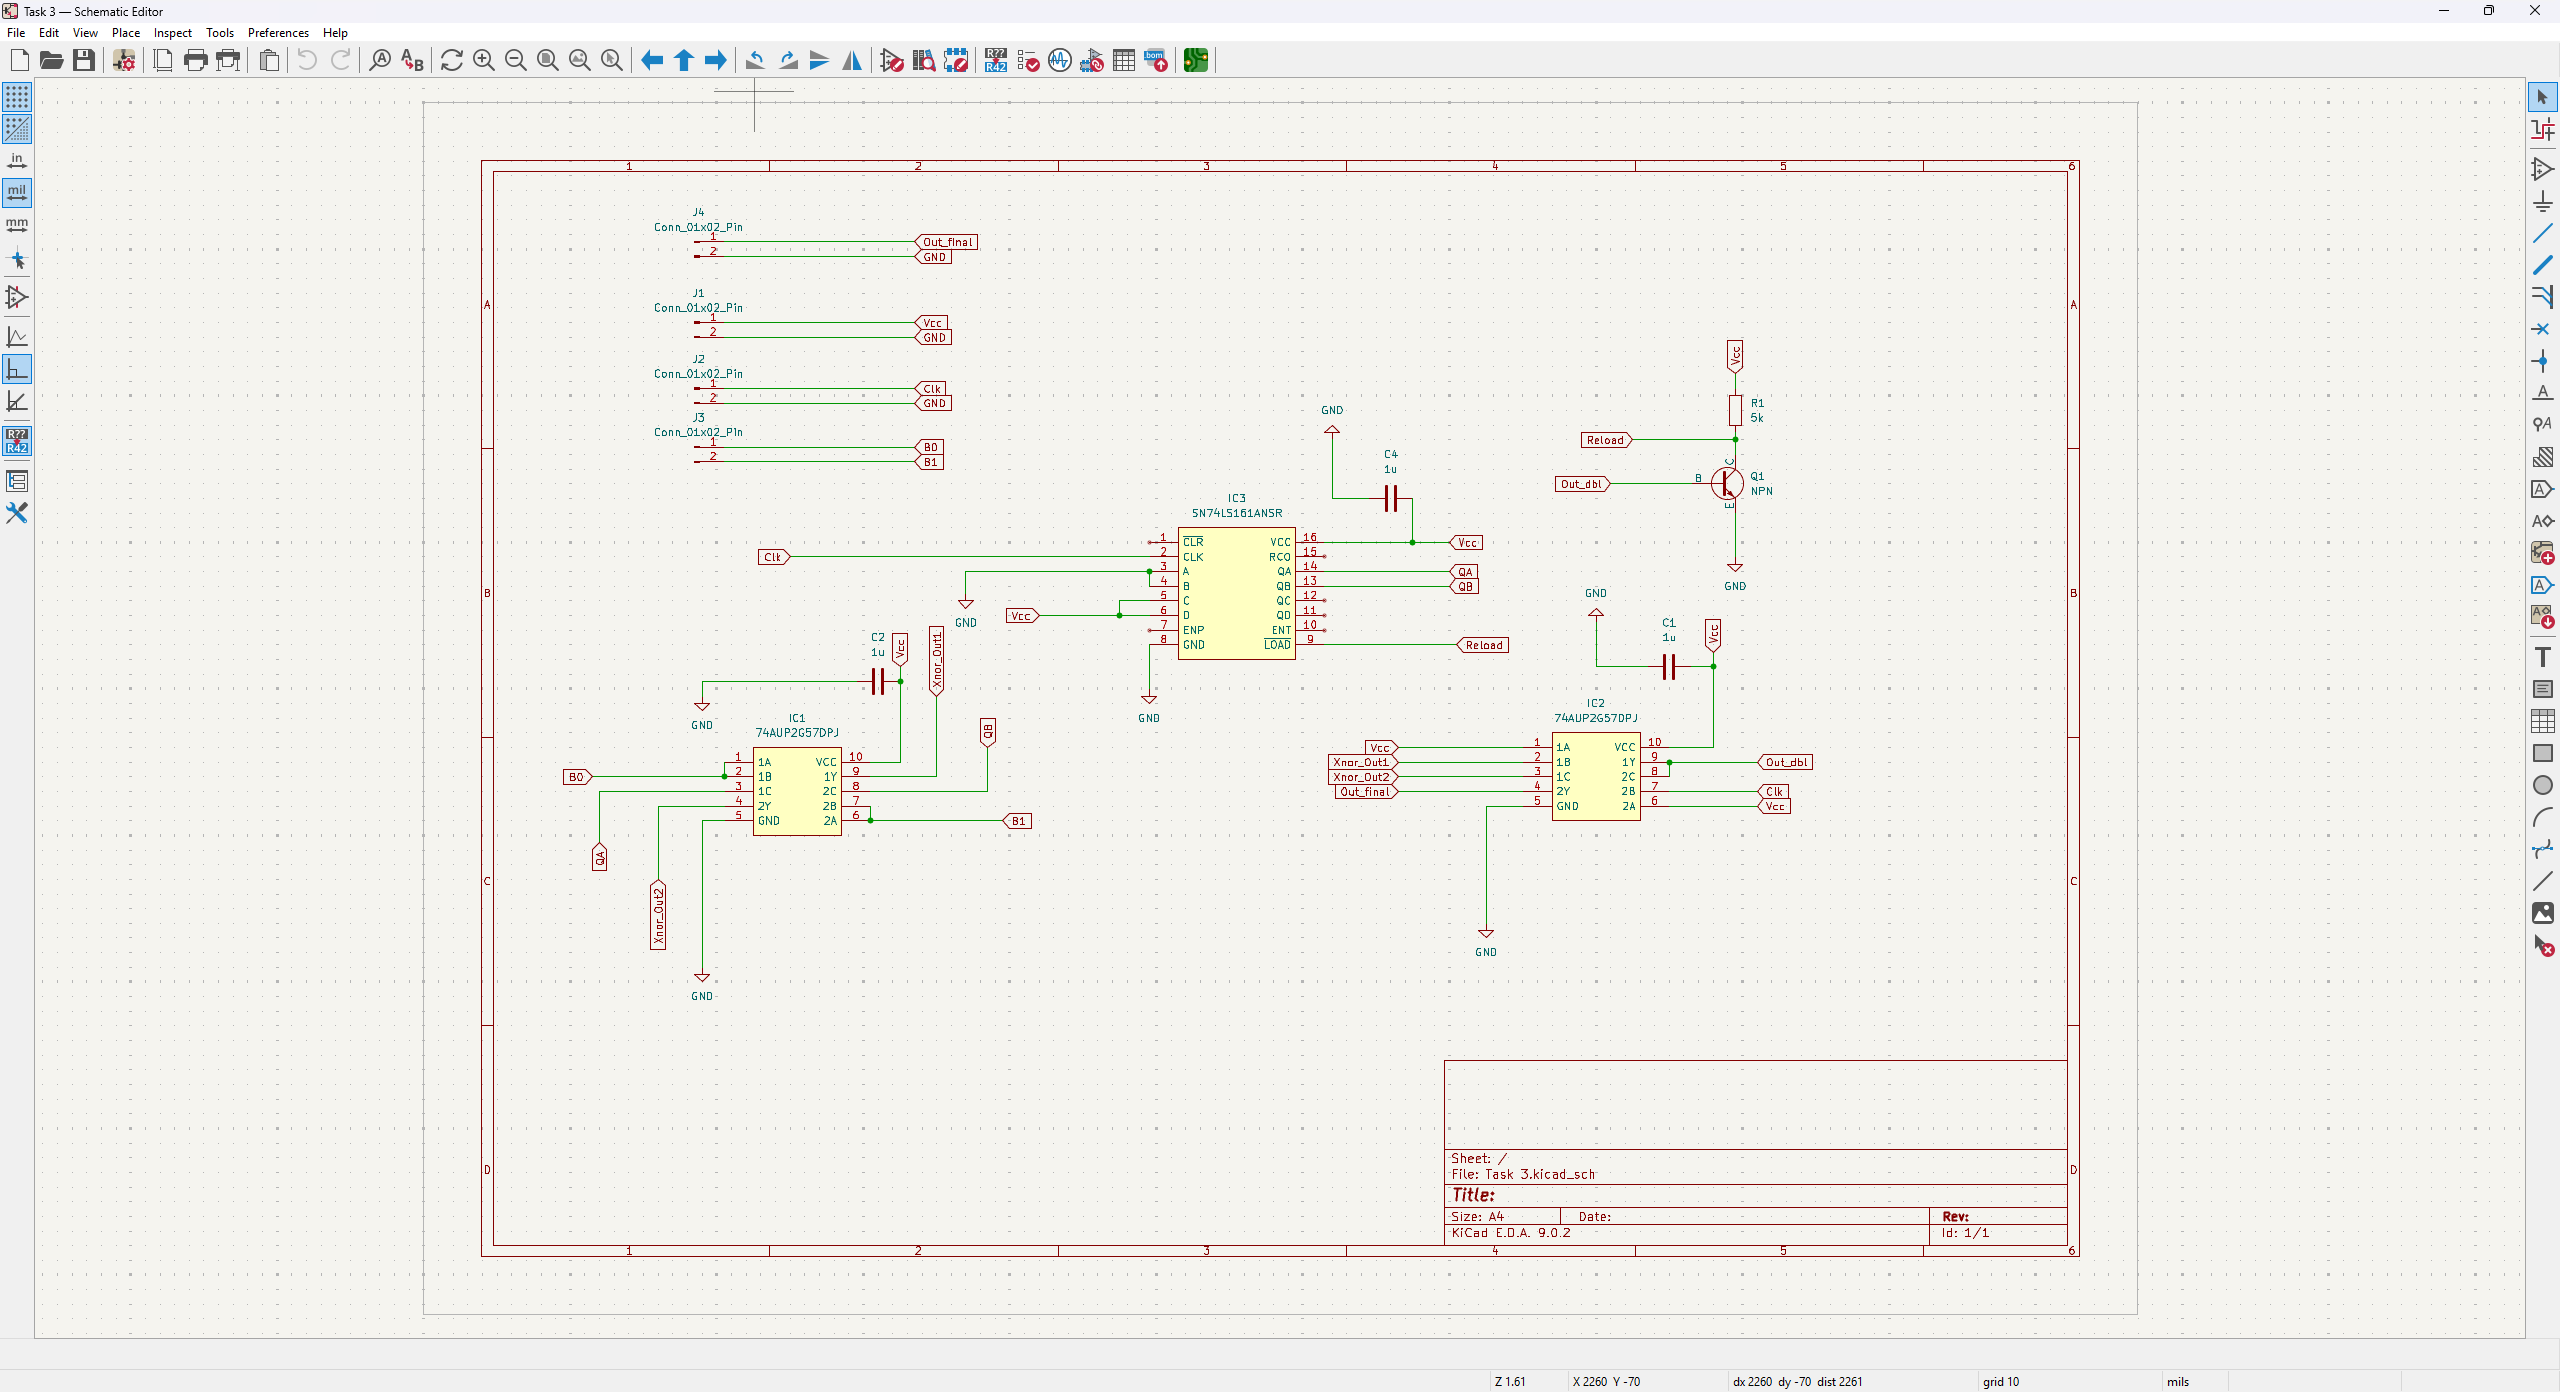The width and height of the screenshot is (2560, 1392).
Task: Toggle hidden pins display
Action: click(x=17, y=297)
